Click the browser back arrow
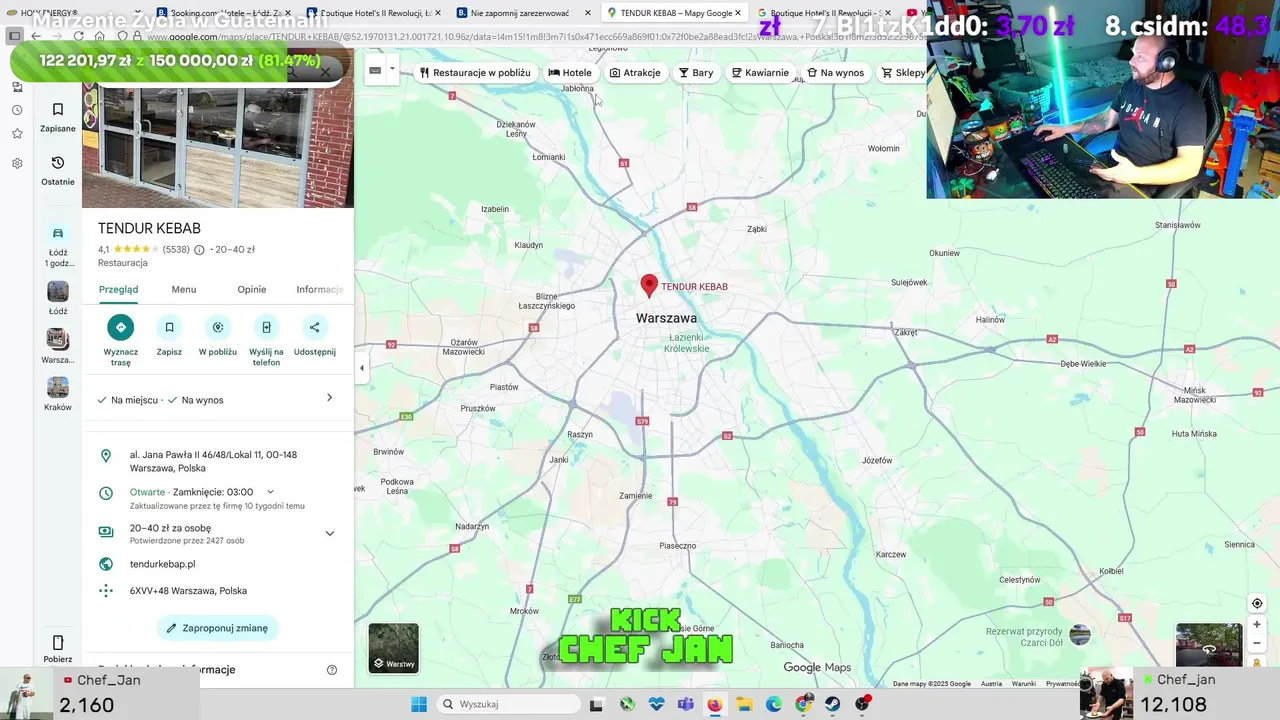Screen dimensions: 1280x720 36,36
